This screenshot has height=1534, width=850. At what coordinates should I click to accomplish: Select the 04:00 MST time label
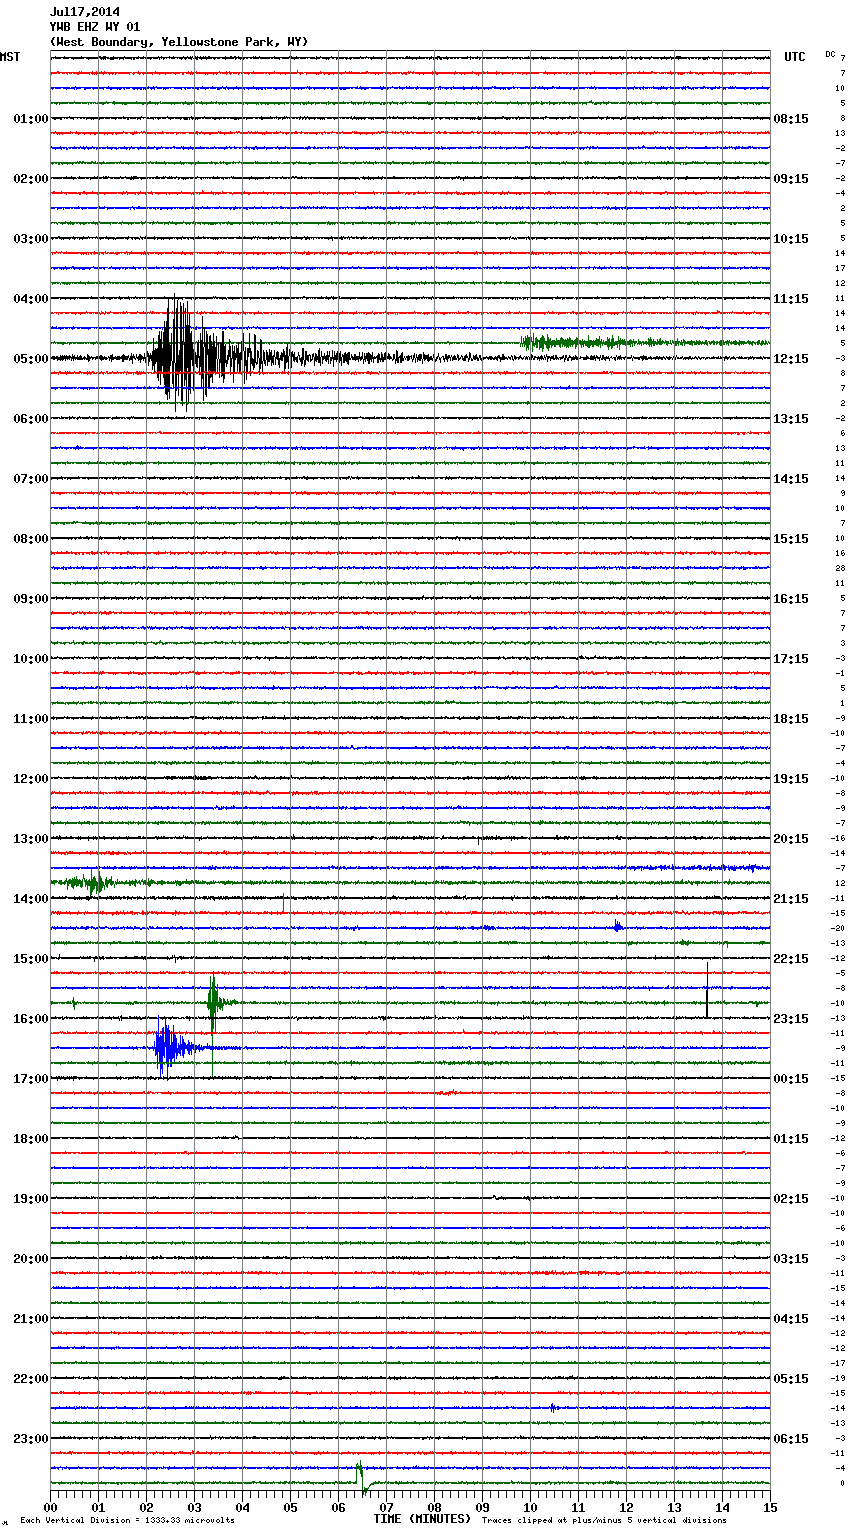(30, 299)
